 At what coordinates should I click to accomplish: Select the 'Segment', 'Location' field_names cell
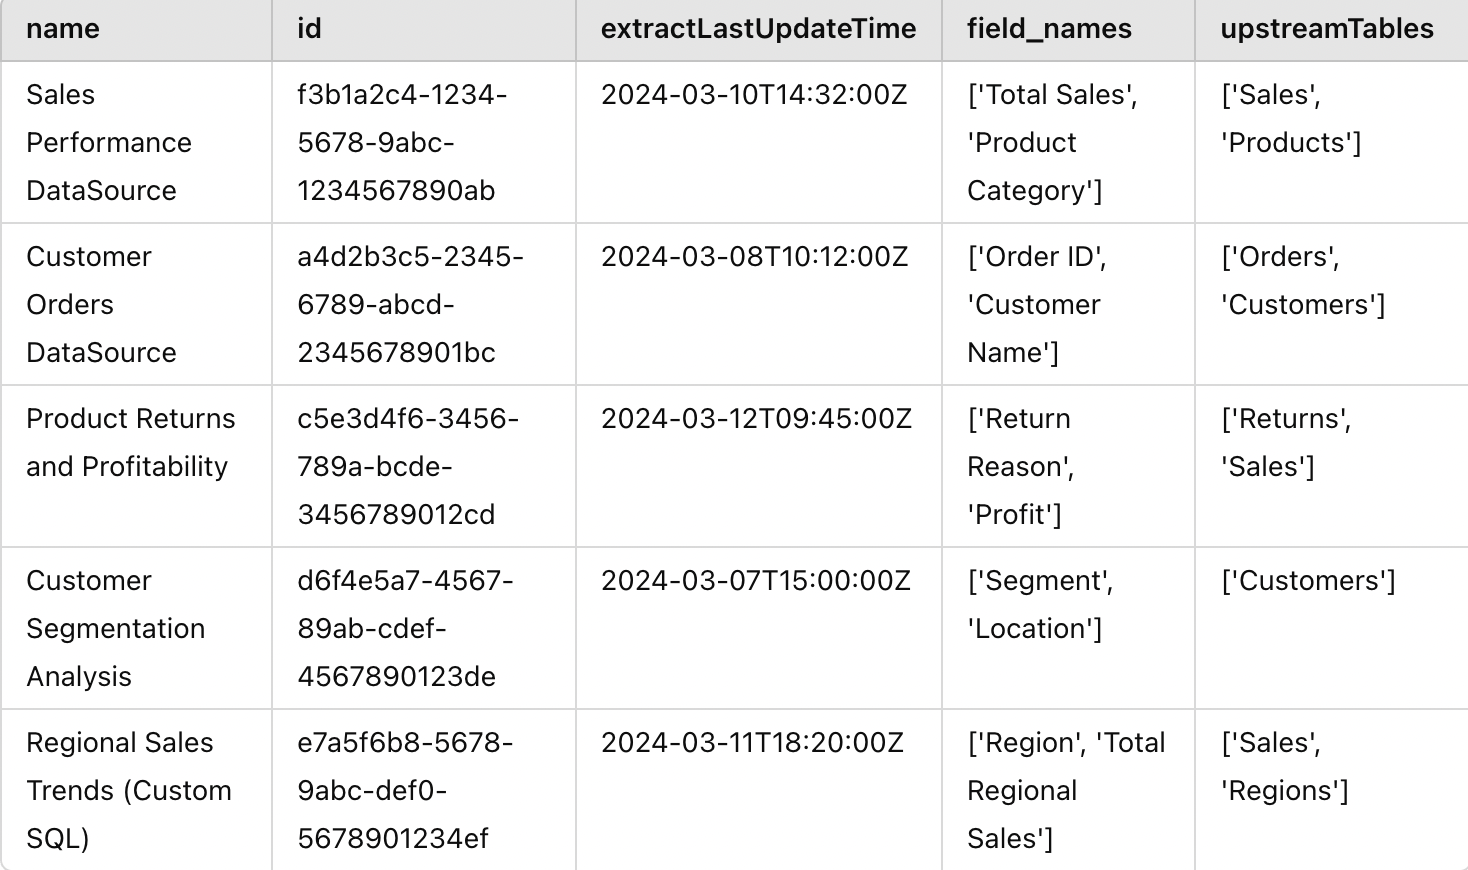[1040, 604]
